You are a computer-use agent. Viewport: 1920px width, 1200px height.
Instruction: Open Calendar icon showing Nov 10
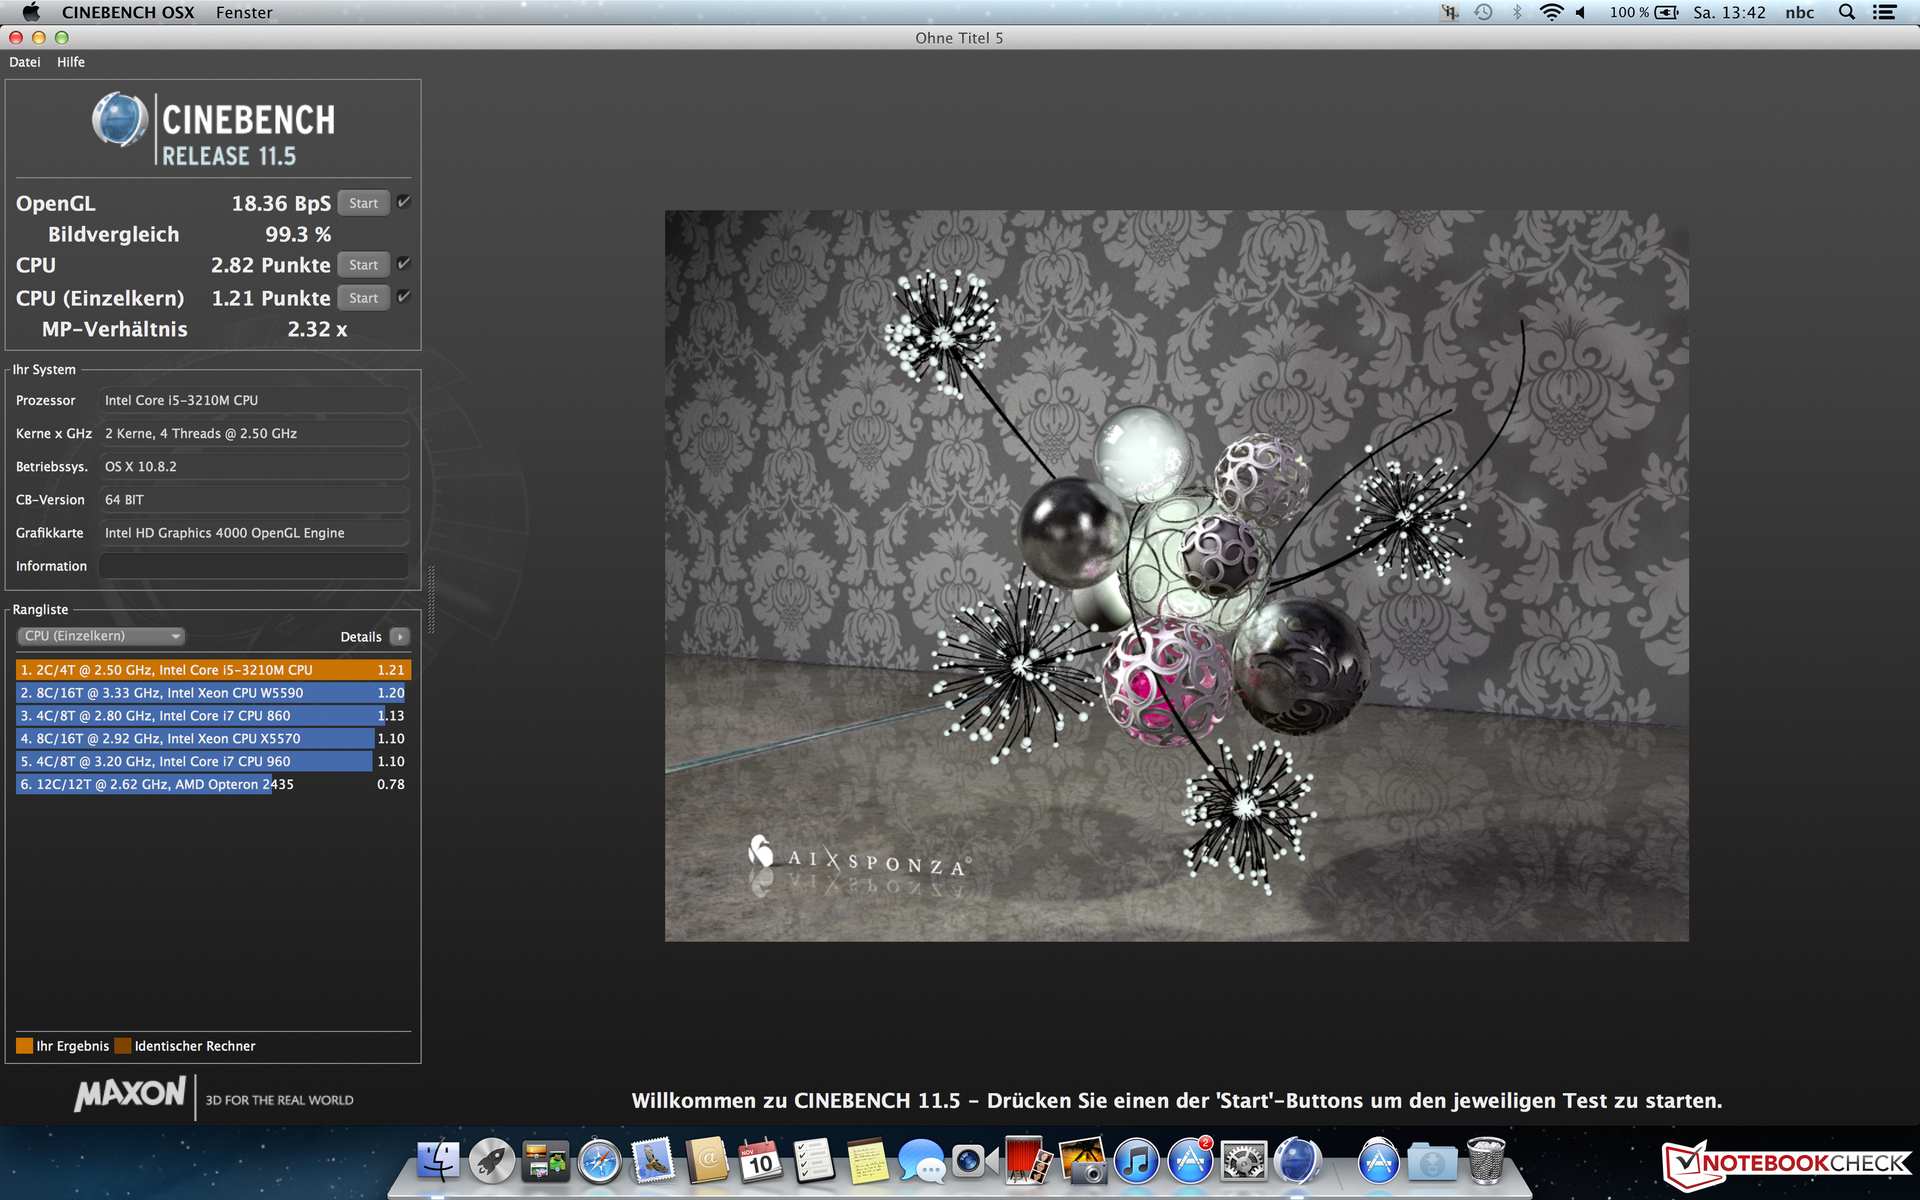(x=760, y=1162)
